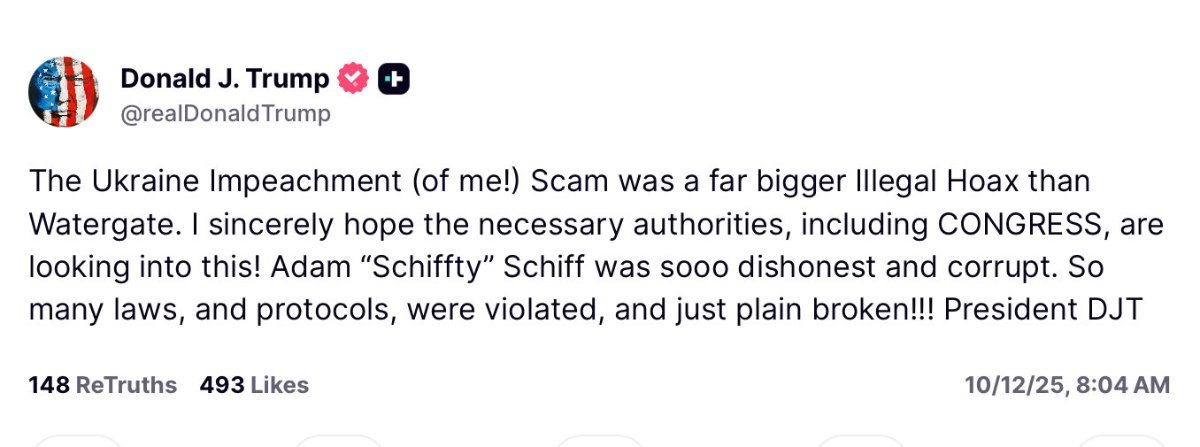The width and height of the screenshot is (1200, 447).
Task: Open the @realDonaldTrump handle link
Action: tap(225, 114)
